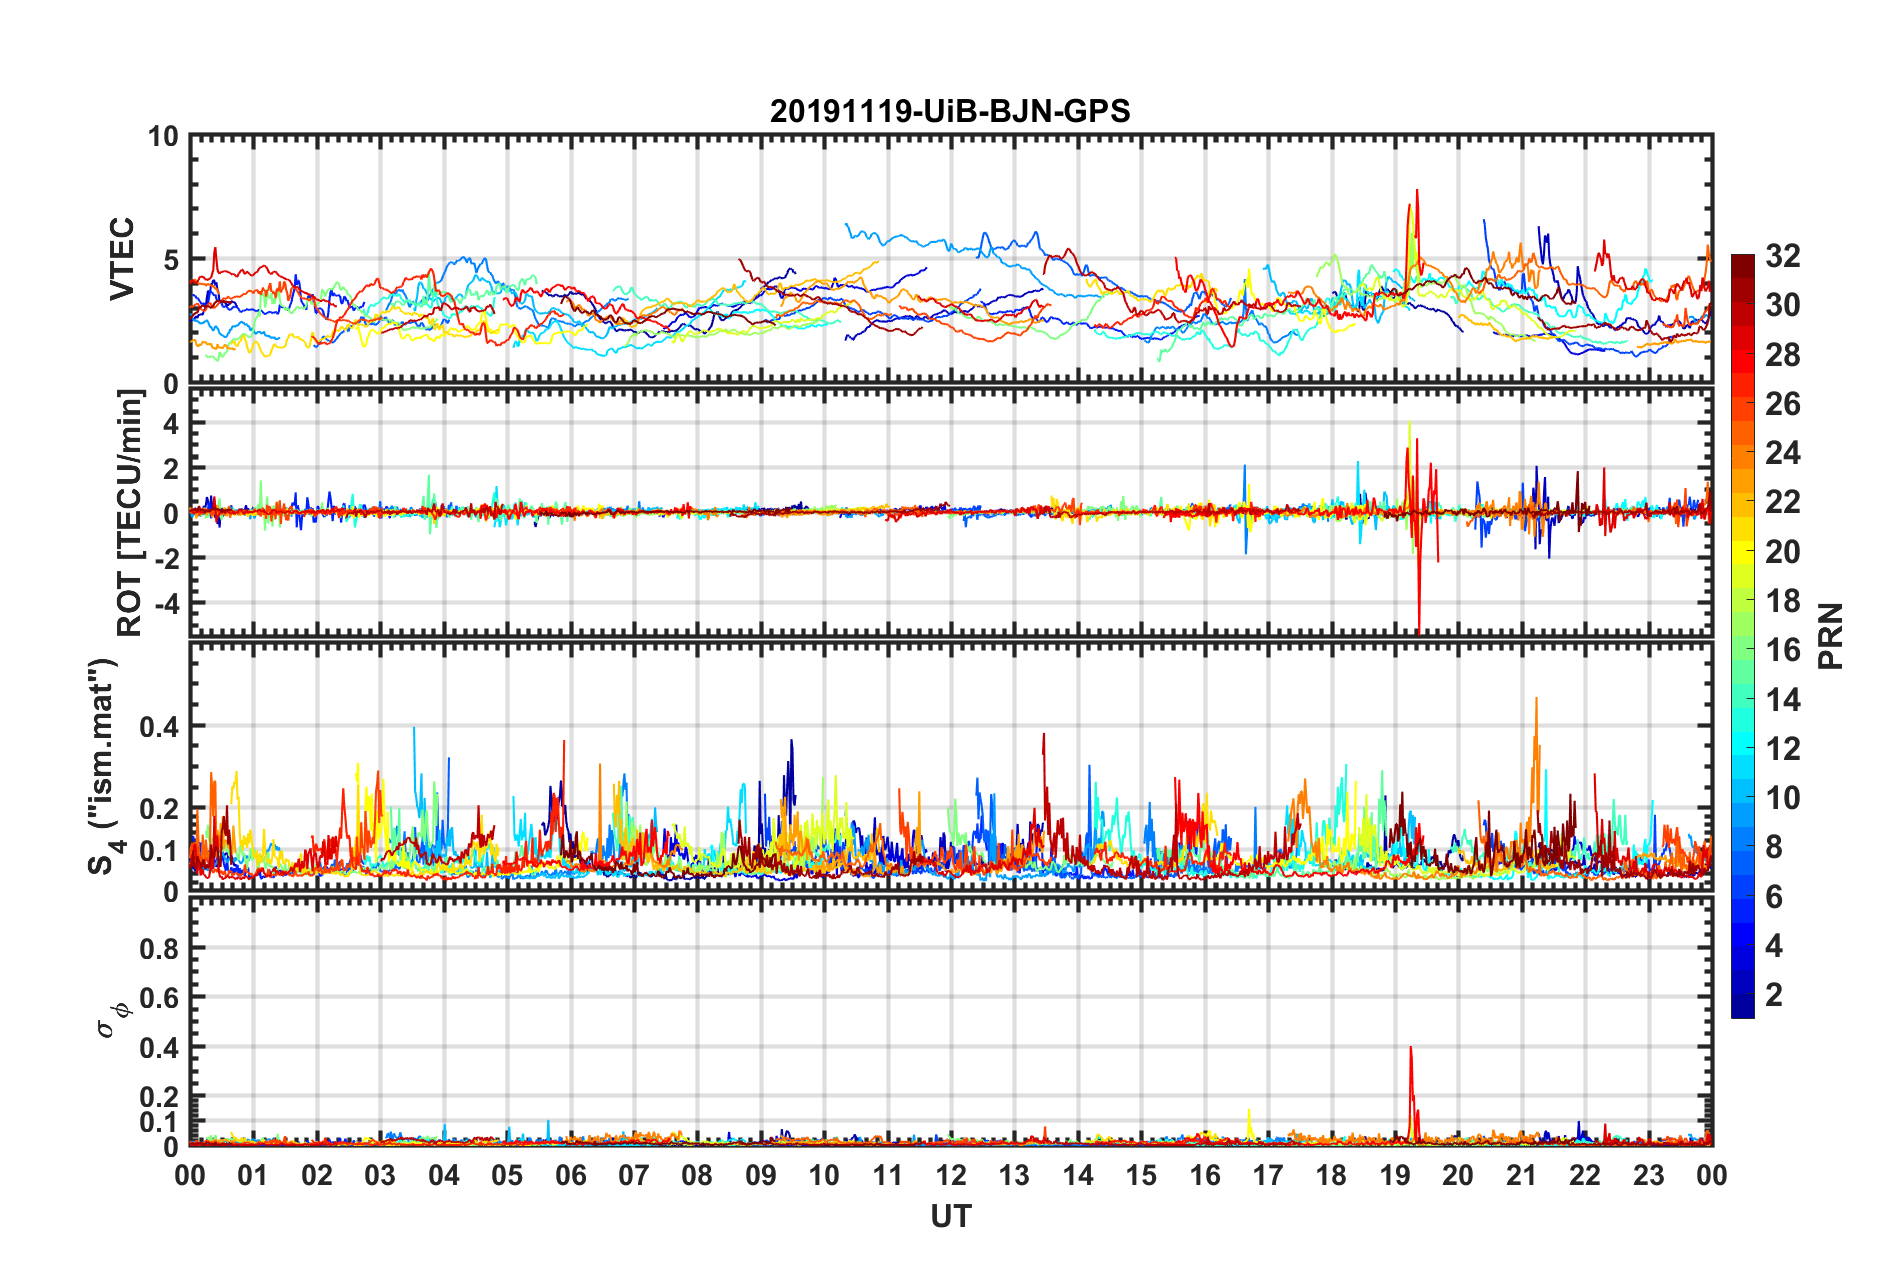This screenshot has width=1902, height=1272.
Task: Click colorbar tick label 28
Action: (x=1782, y=355)
